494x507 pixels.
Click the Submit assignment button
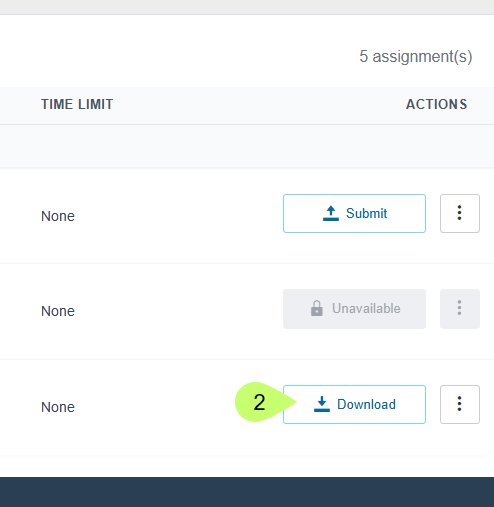coord(354,213)
